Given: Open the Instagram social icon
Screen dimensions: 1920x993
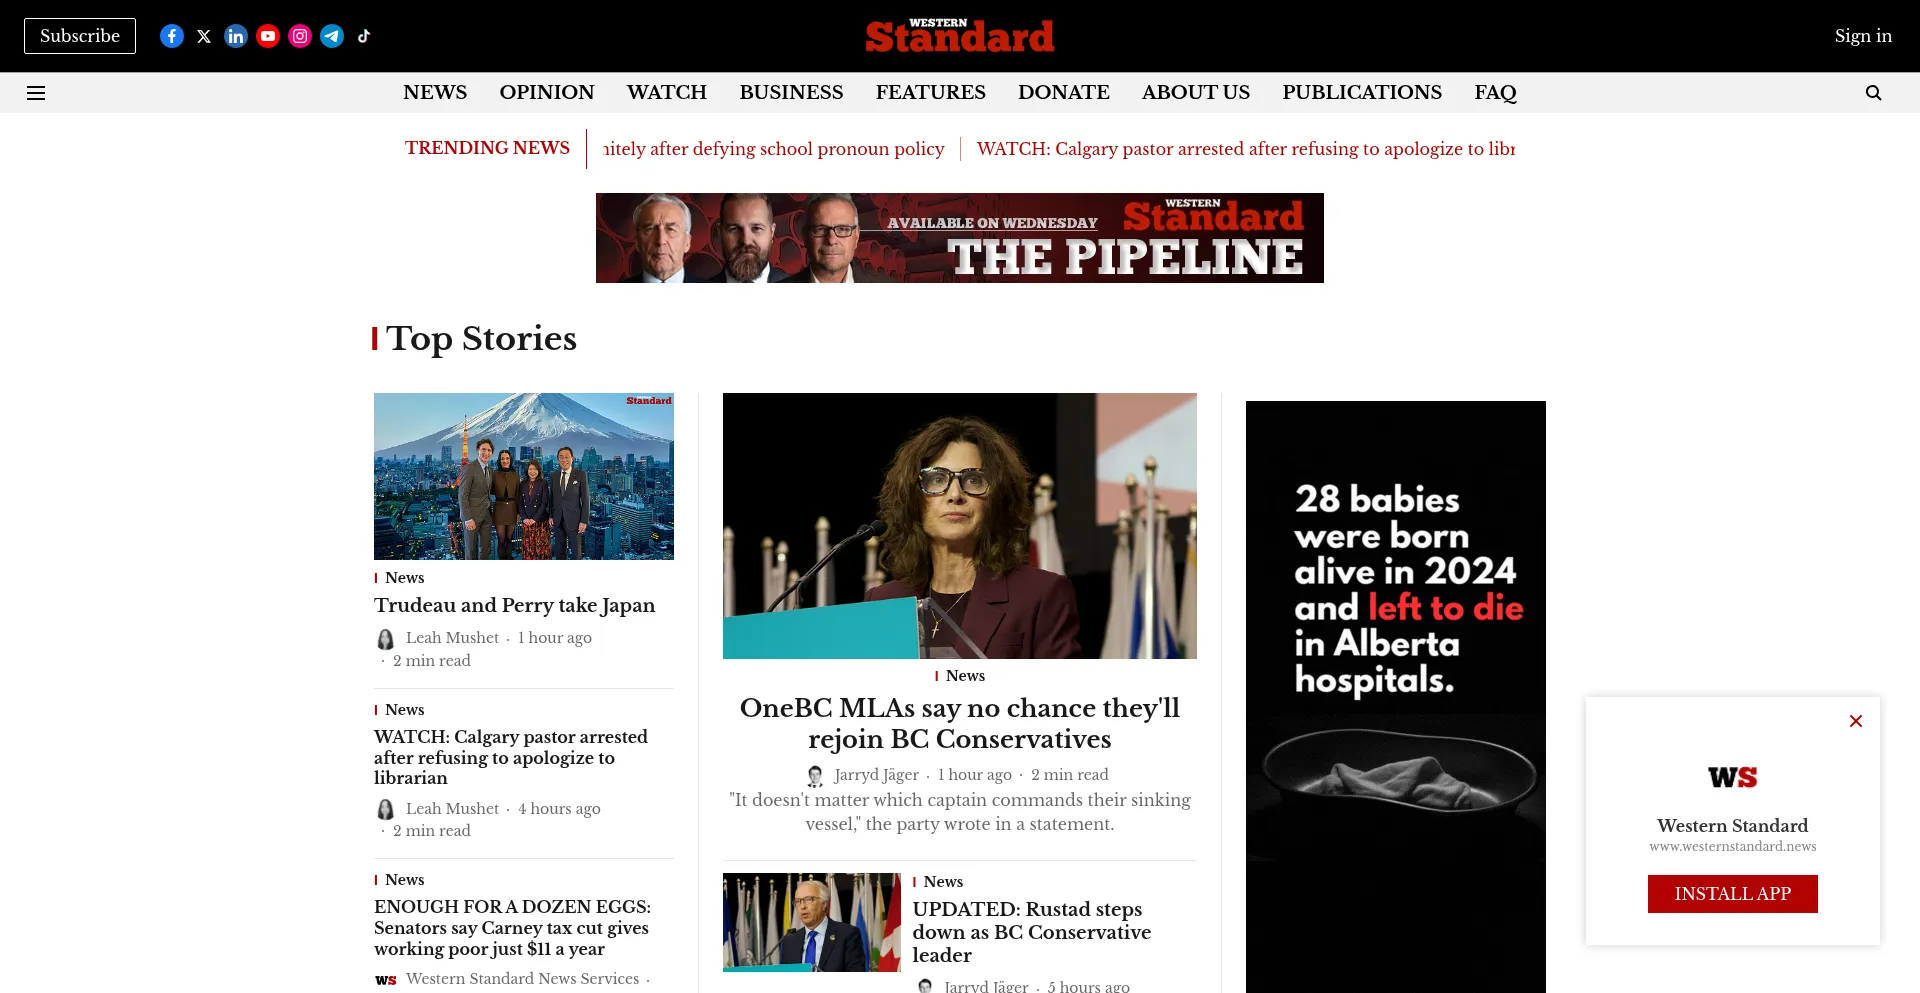Looking at the screenshot, I should [x=300, y=36].
